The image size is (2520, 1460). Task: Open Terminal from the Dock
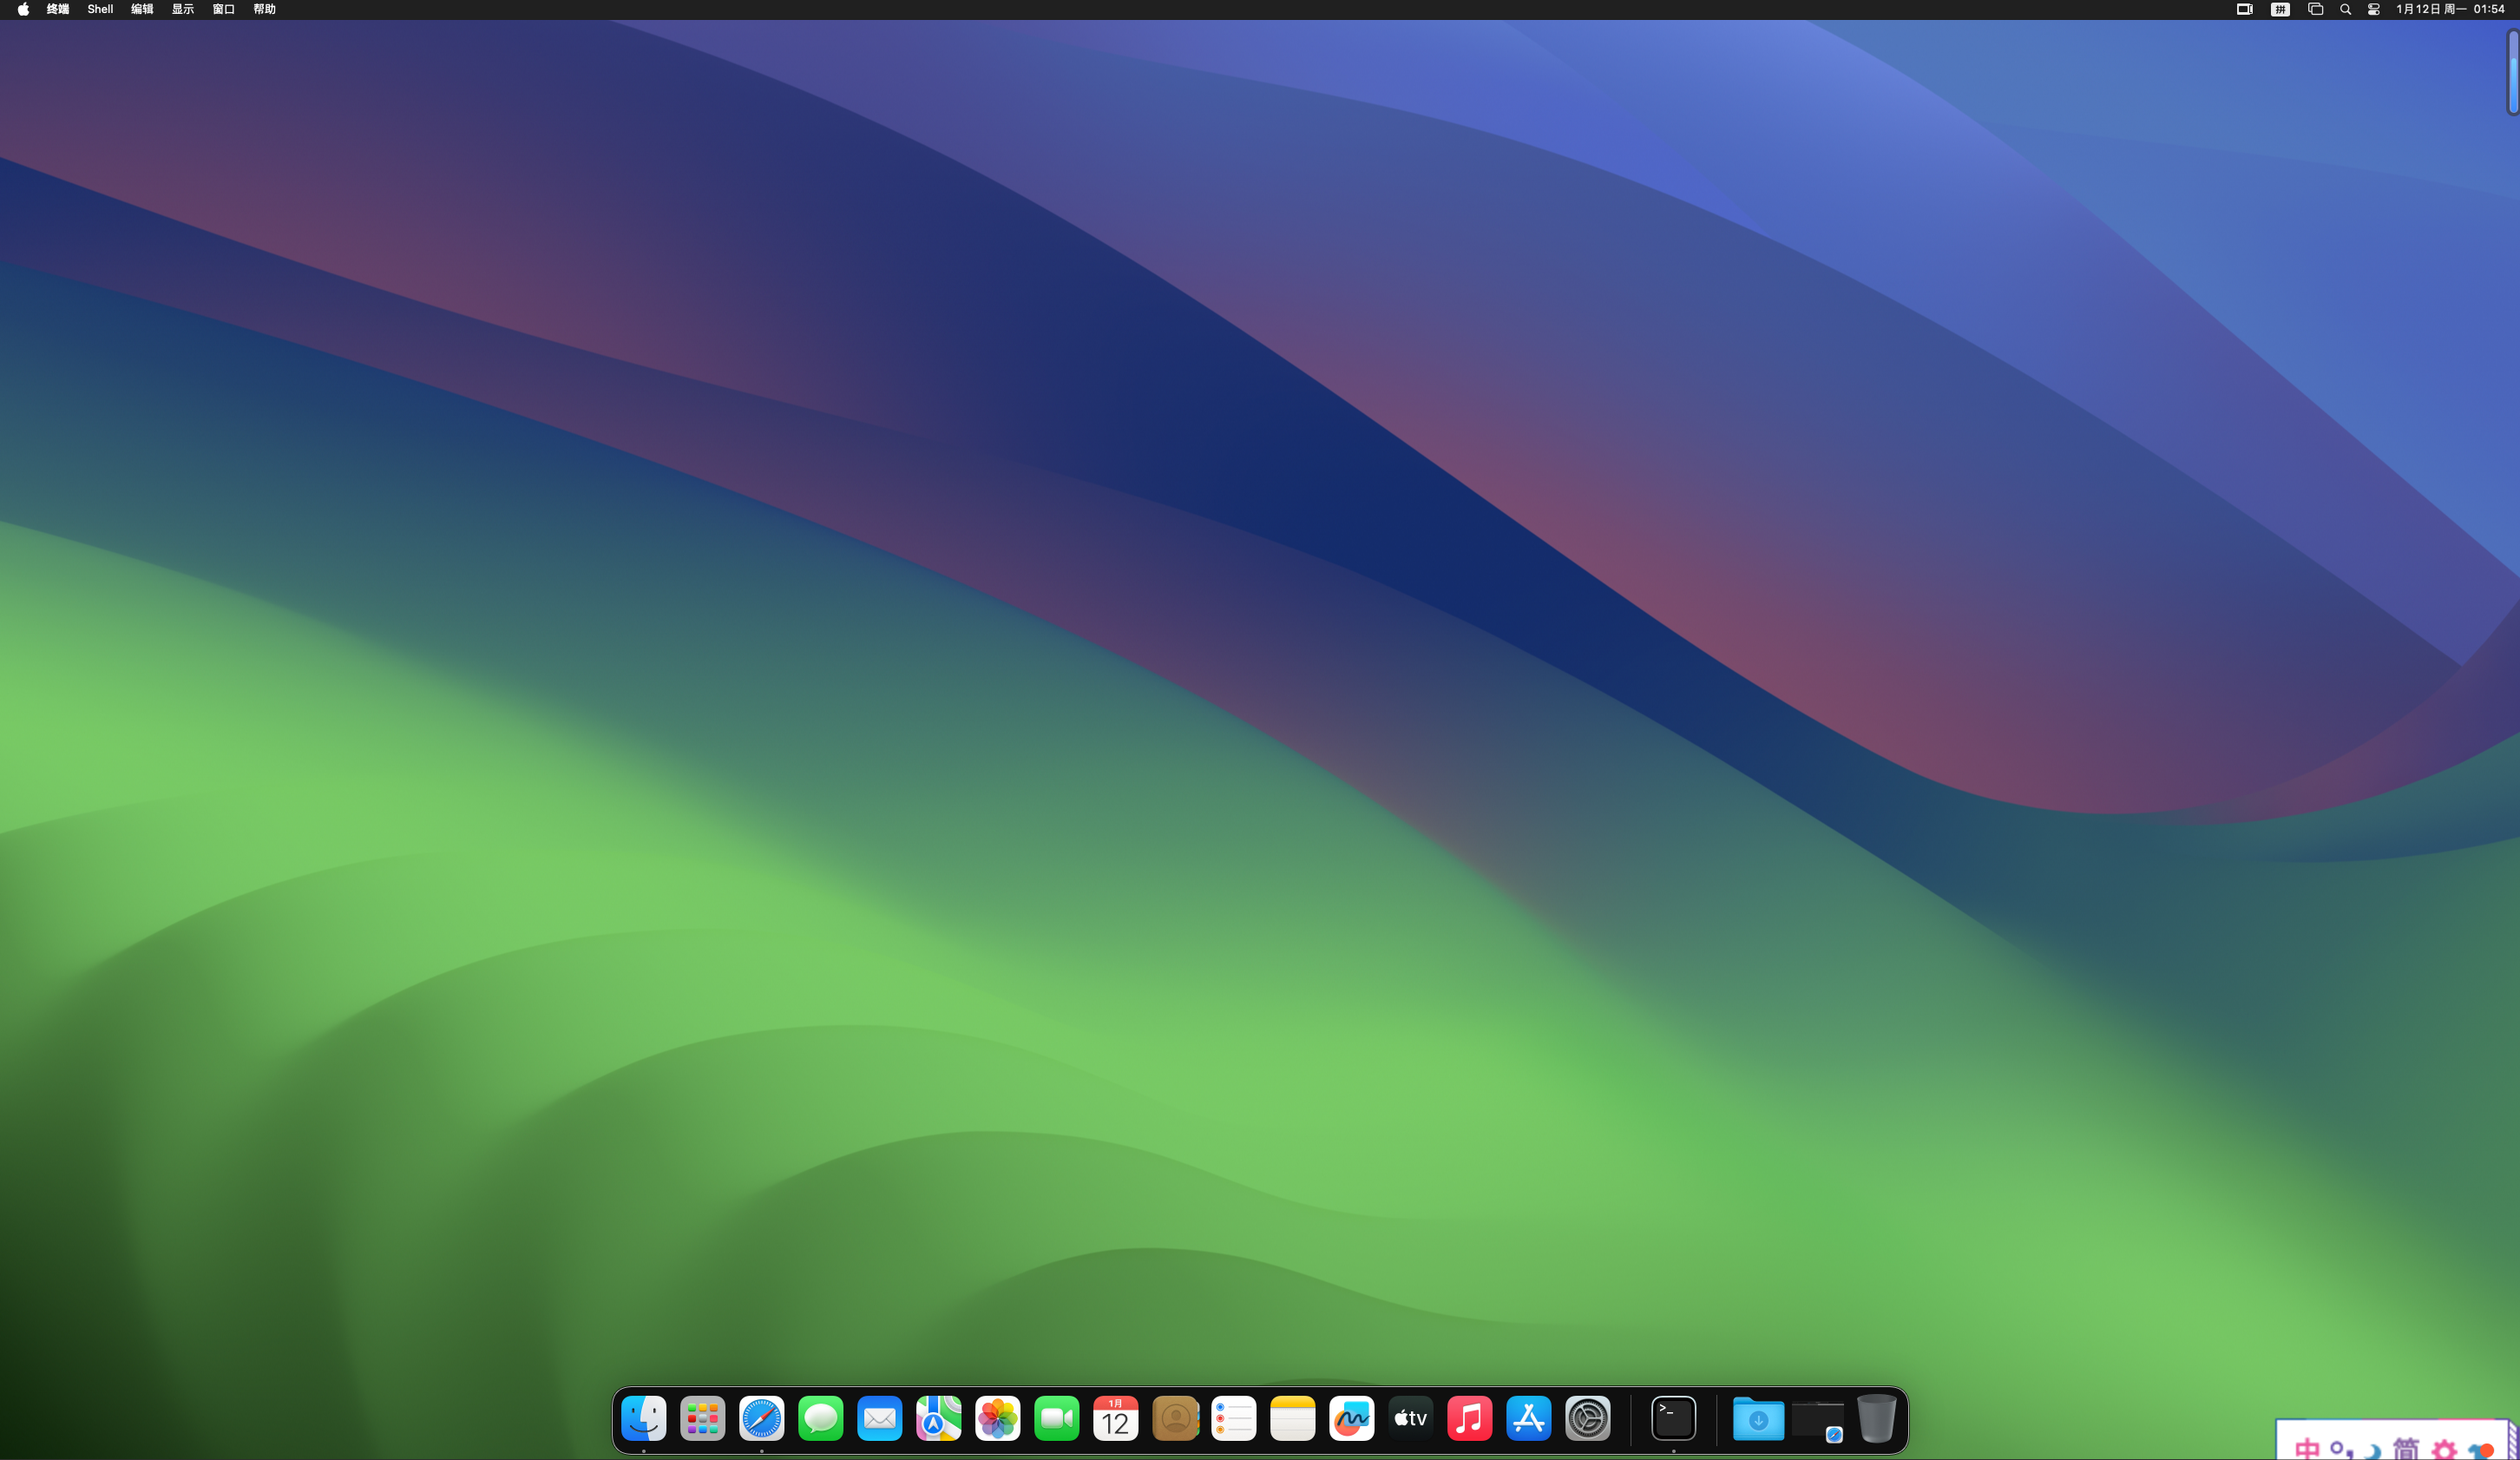(1673, 1418)
